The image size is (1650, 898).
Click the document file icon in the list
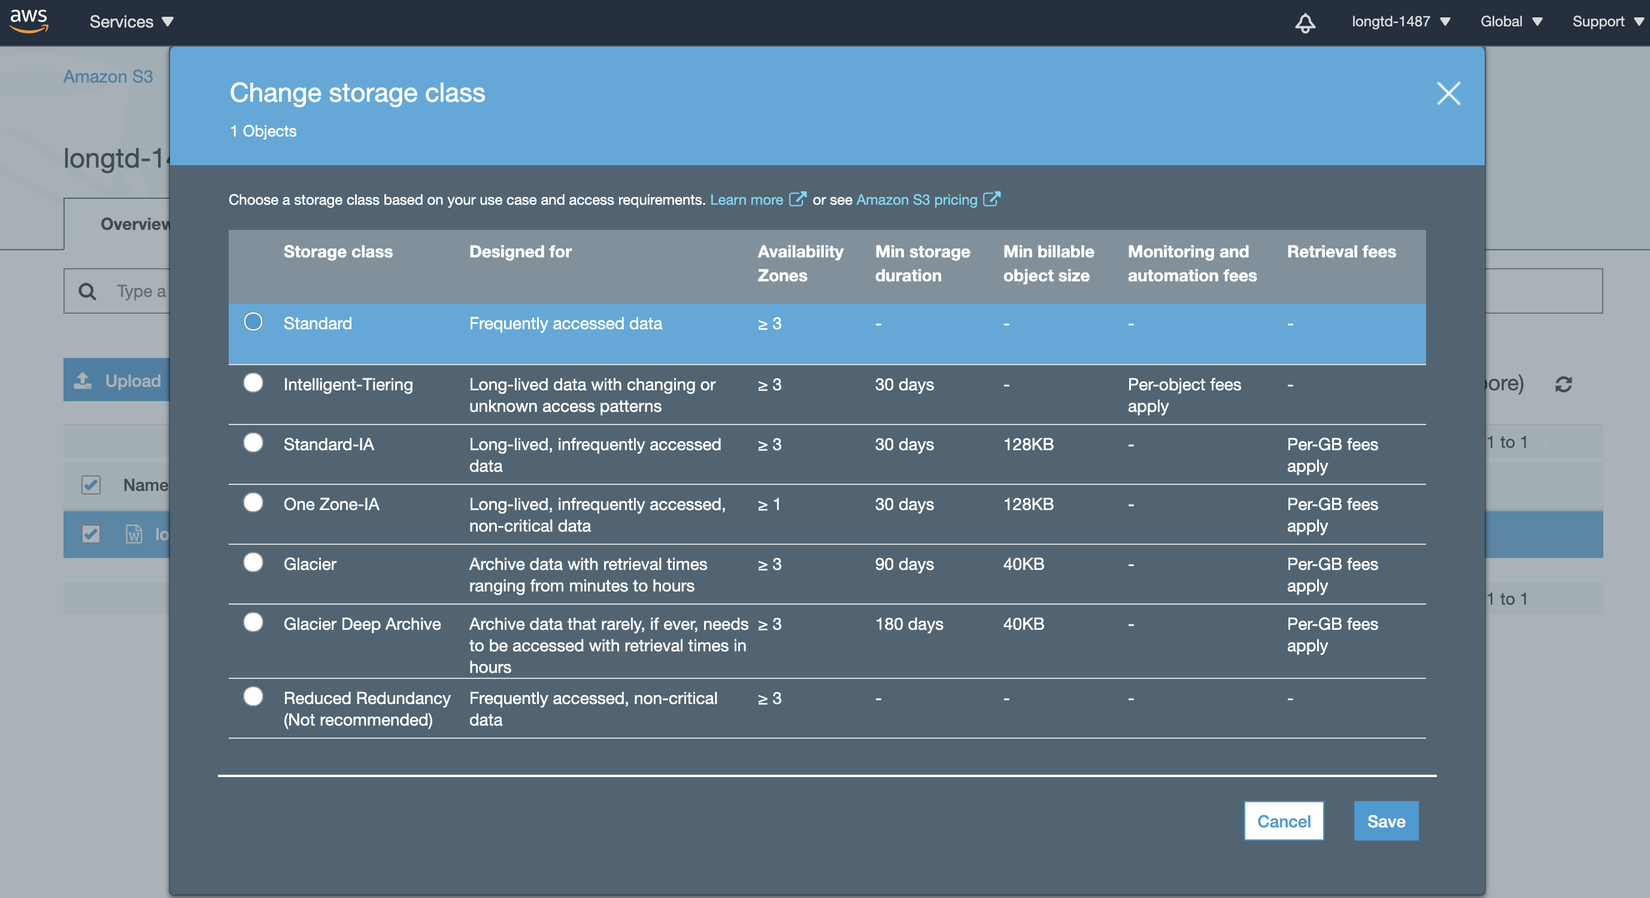tap(134, 534)
